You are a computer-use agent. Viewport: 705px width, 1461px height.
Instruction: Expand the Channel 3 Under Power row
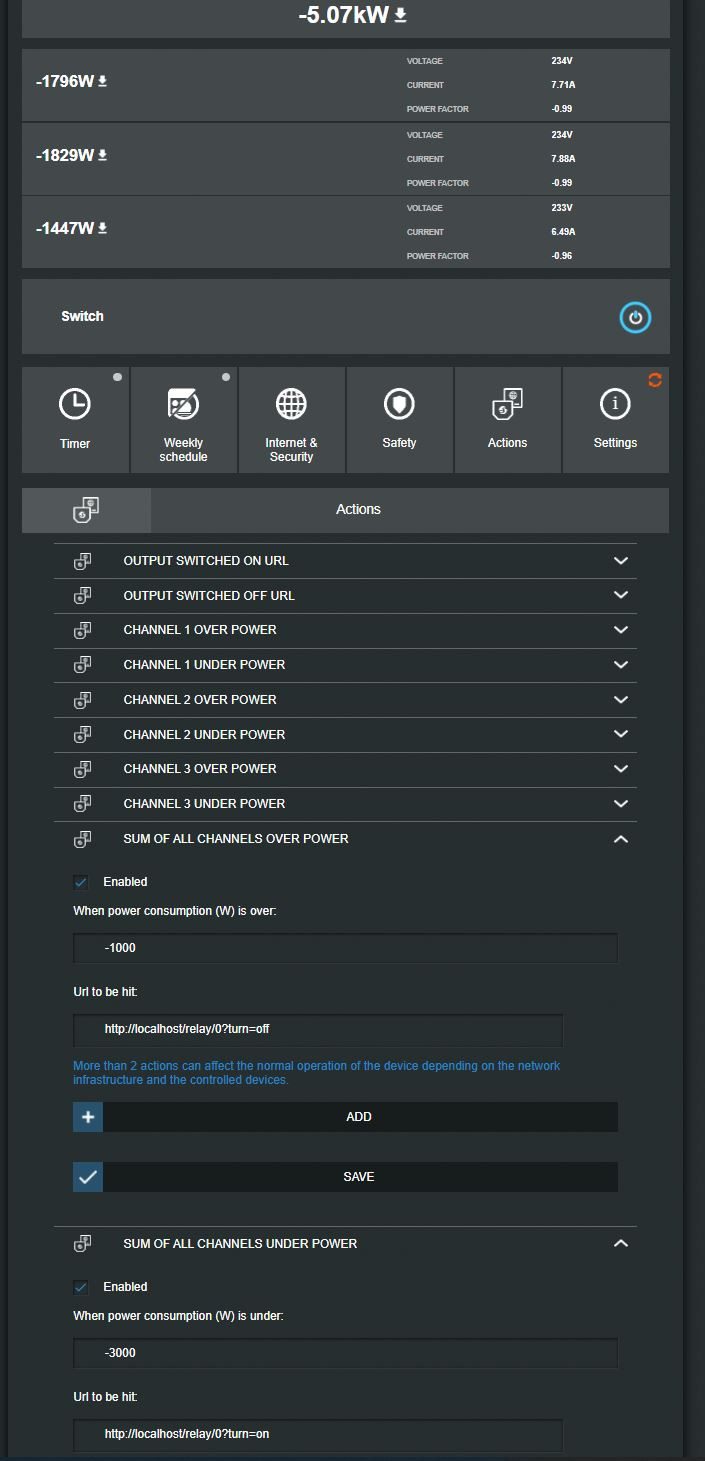pyautogui.click(x=620, y=804)
